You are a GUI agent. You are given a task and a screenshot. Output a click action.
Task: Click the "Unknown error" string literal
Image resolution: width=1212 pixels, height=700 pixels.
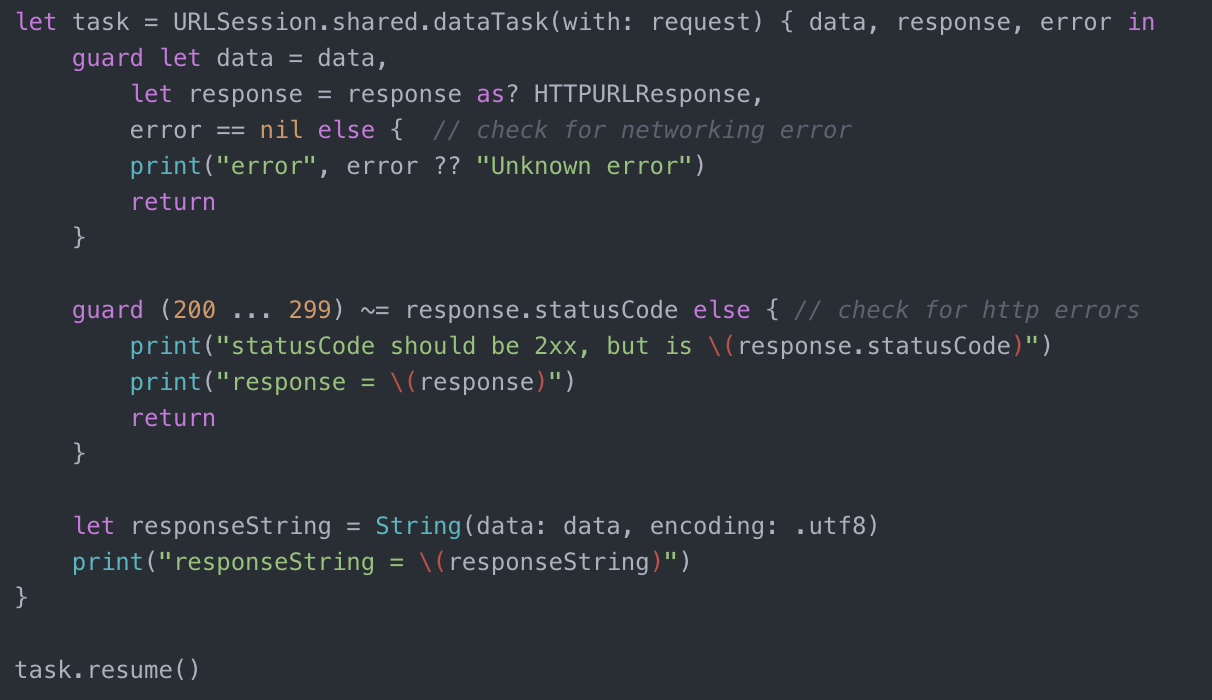(584, 166)
